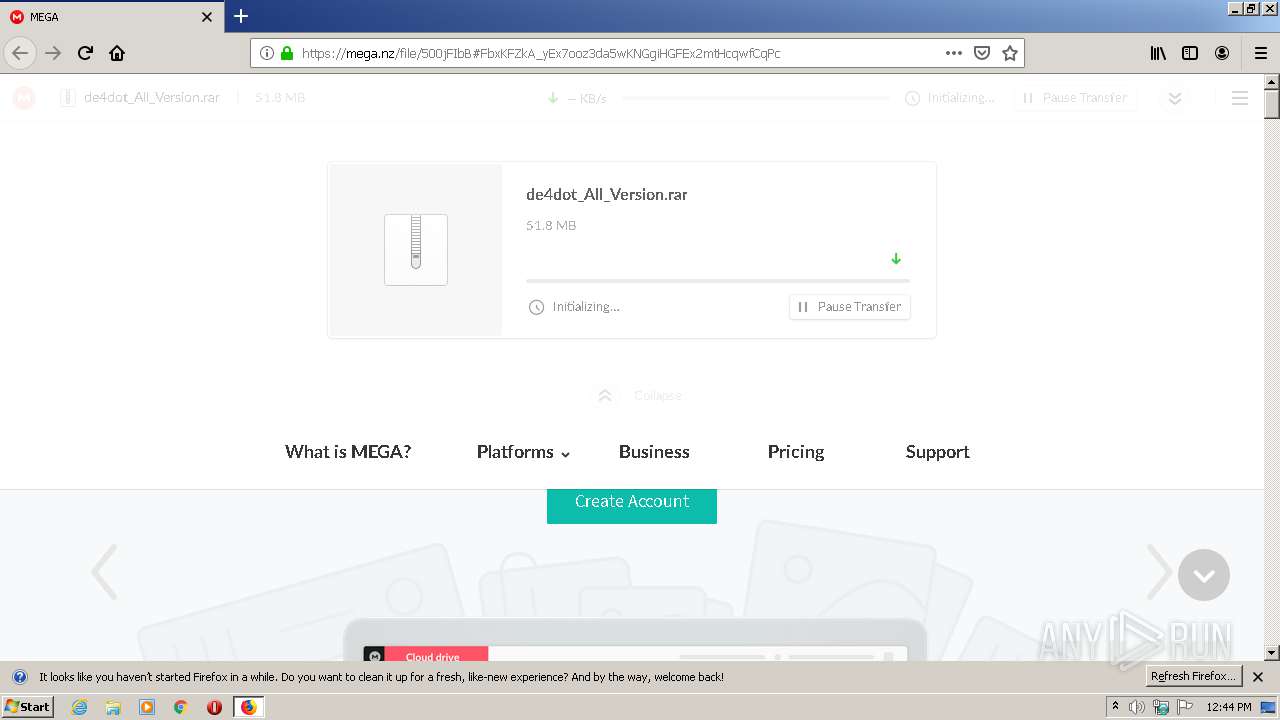Click Cloud drive tab in preview
The width and height of the screenshot is (1280, 720).
(x=433, y=657)
